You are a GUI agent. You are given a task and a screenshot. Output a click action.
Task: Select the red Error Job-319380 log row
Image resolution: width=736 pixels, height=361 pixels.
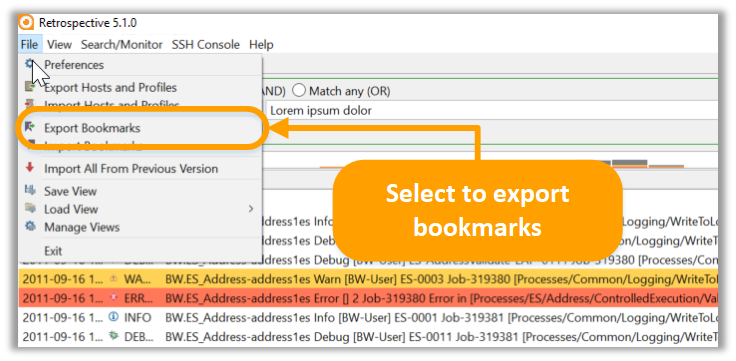point(368,298)
